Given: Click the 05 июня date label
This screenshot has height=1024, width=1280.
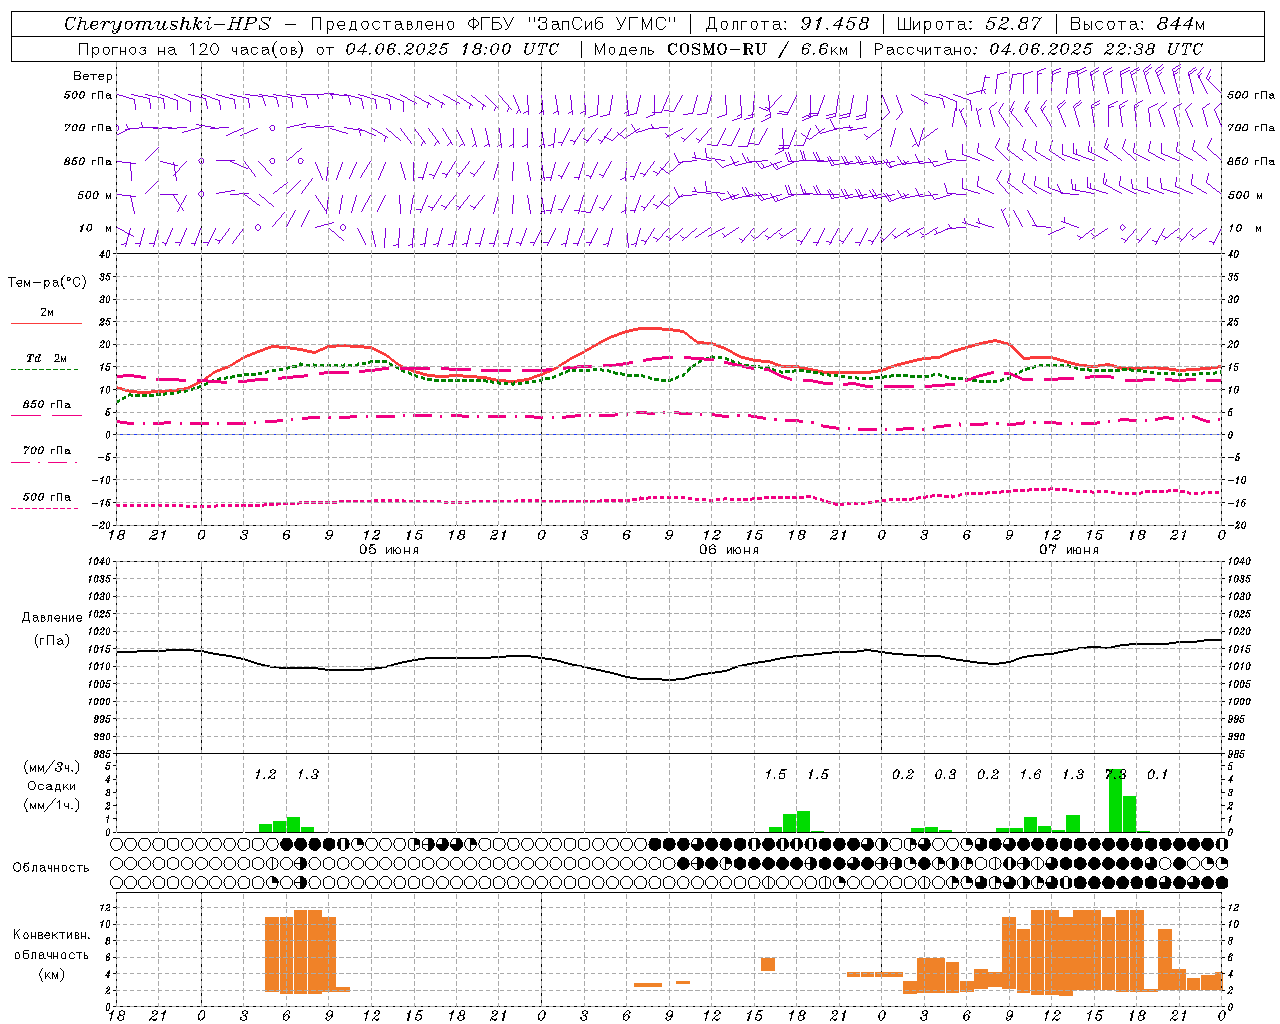Looking at the screenshot, I should pos(389,550).
